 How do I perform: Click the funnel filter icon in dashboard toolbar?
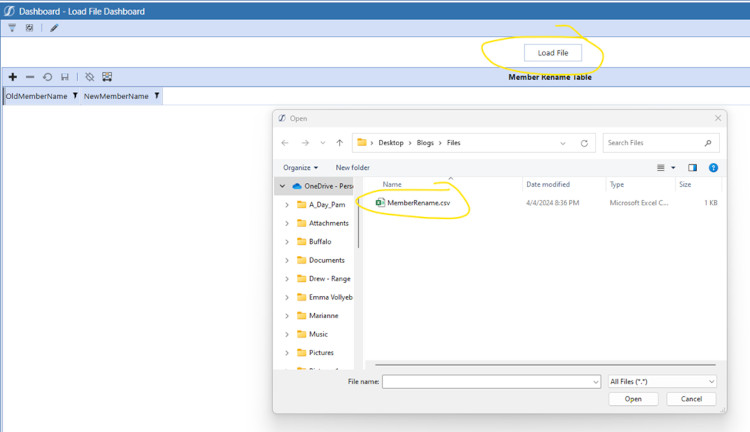click(x=13, y=28)
